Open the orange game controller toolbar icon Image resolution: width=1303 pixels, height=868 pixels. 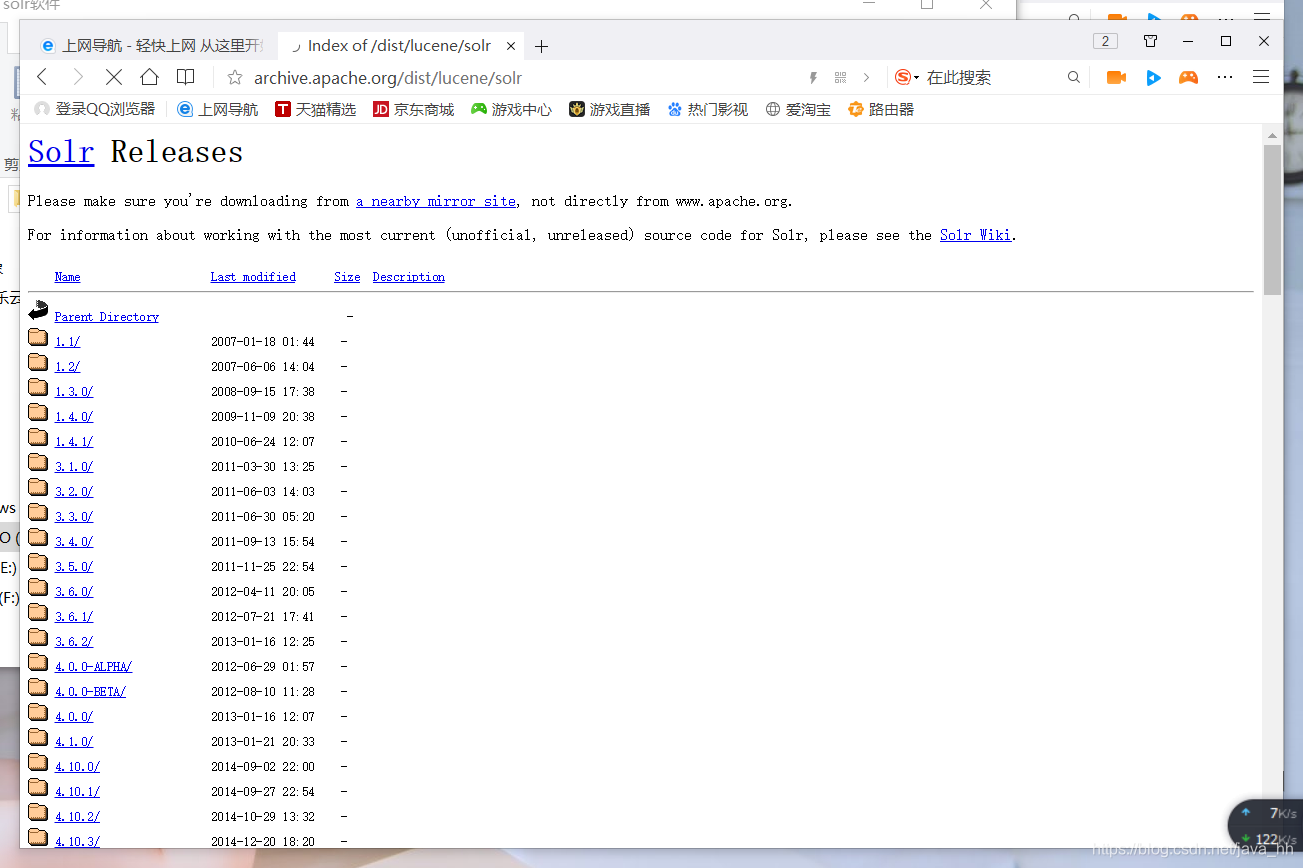(x=1188, y=77)
